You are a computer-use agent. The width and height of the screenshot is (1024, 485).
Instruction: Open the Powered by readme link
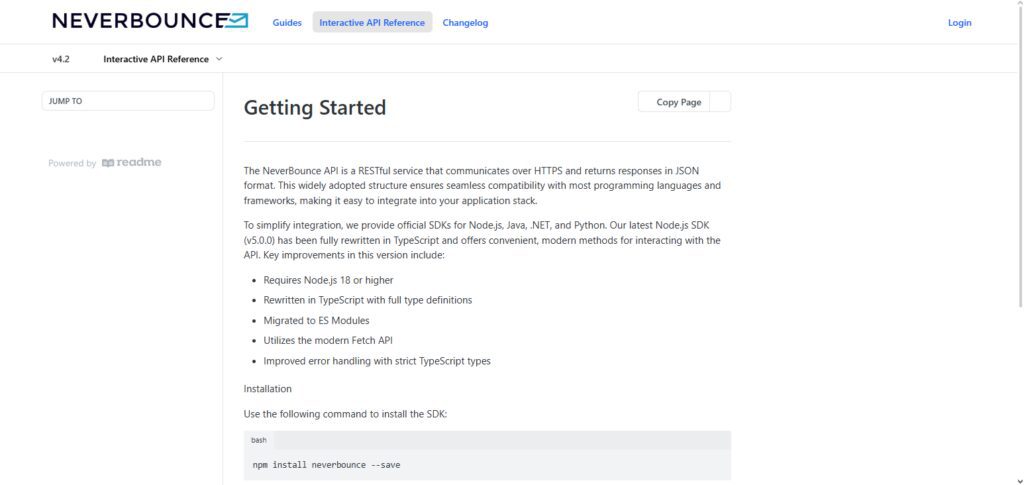tap(104, 163)
